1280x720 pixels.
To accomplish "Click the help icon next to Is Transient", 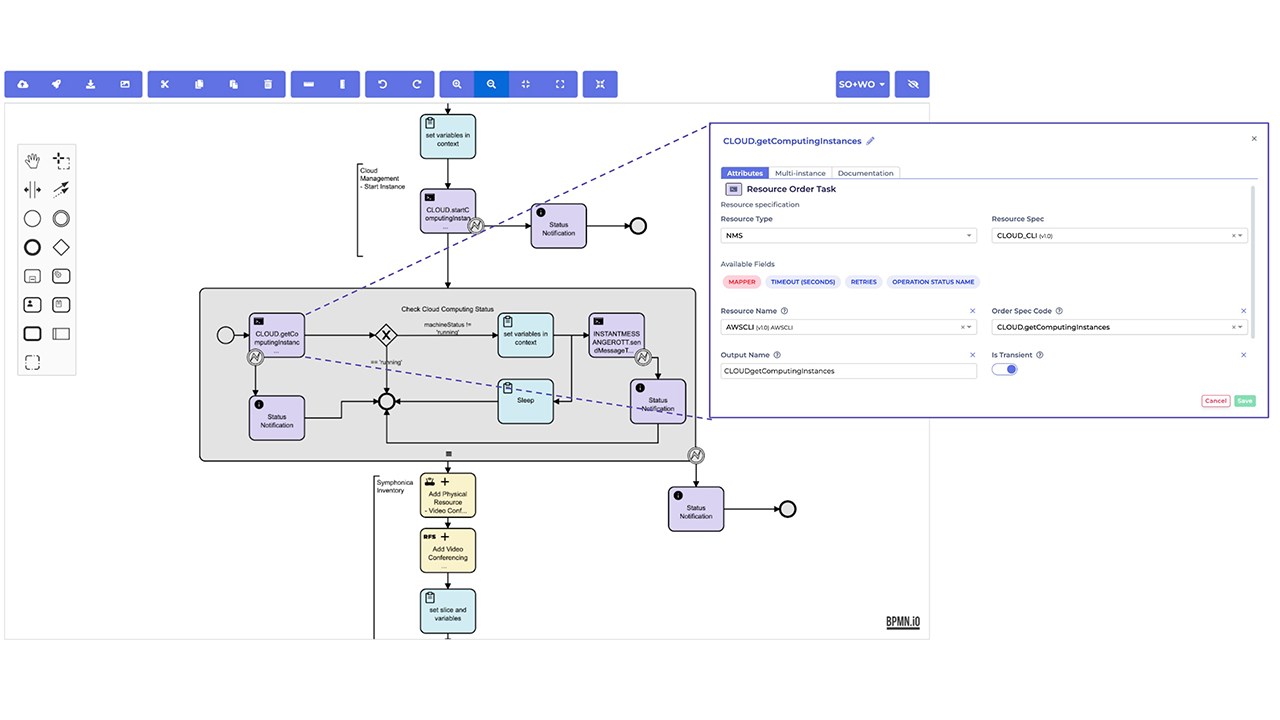I will click(x=1040, y=355).
